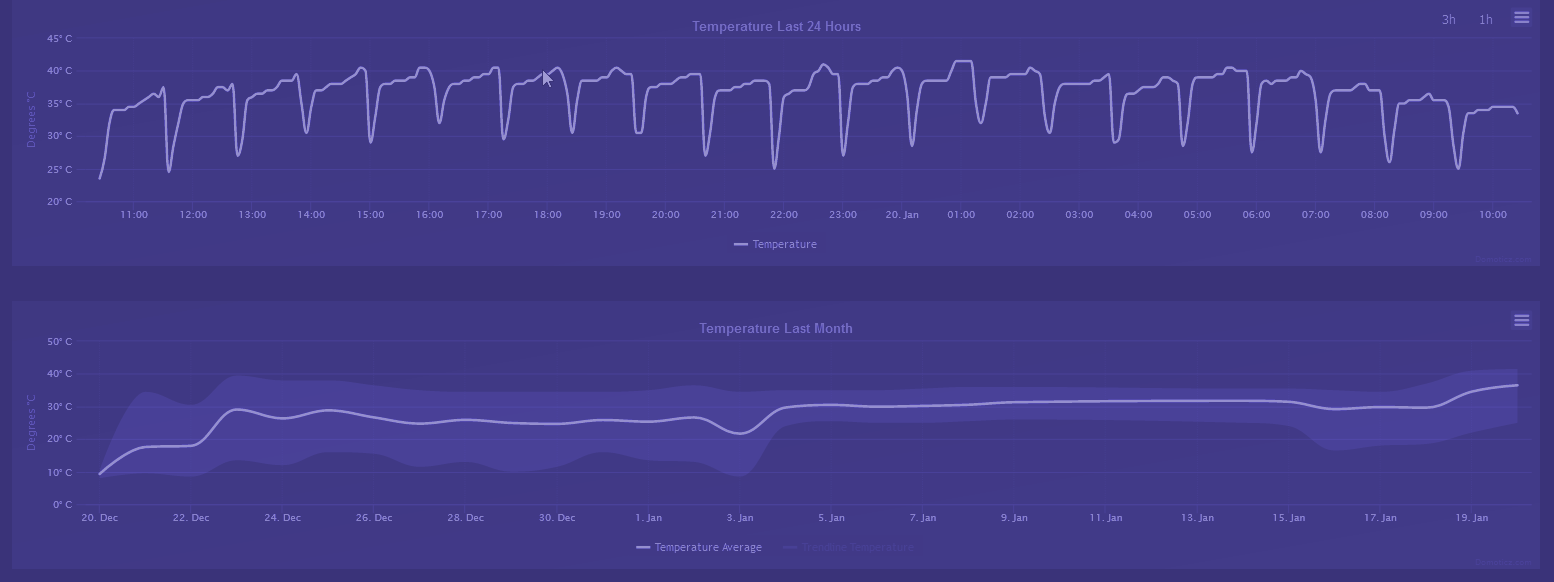Click the 05:00 label on the hourly axis

[1197, 215]
